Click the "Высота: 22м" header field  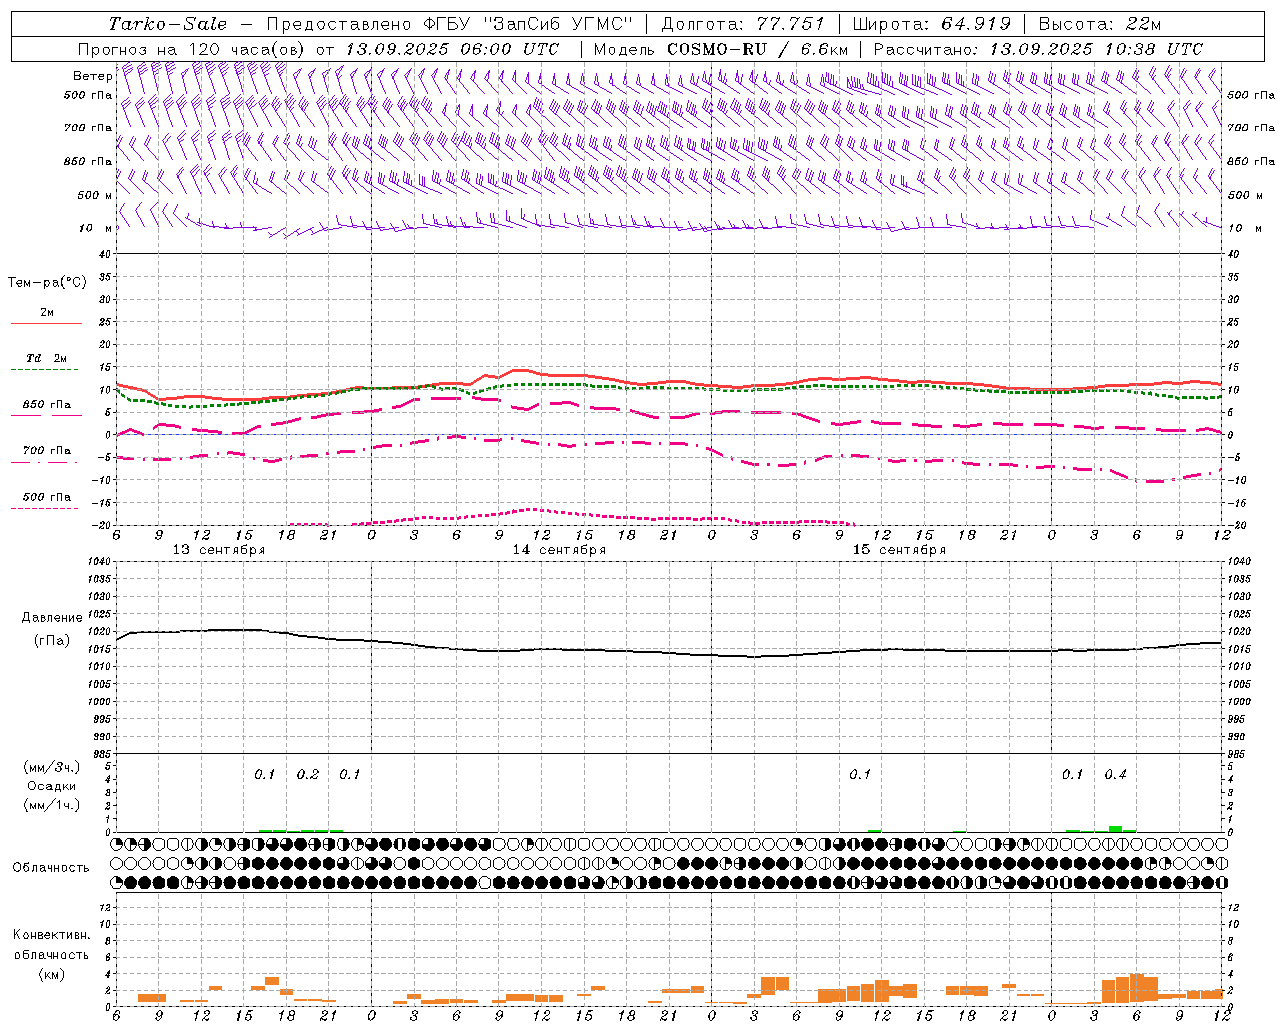(x=1100, y=24)
